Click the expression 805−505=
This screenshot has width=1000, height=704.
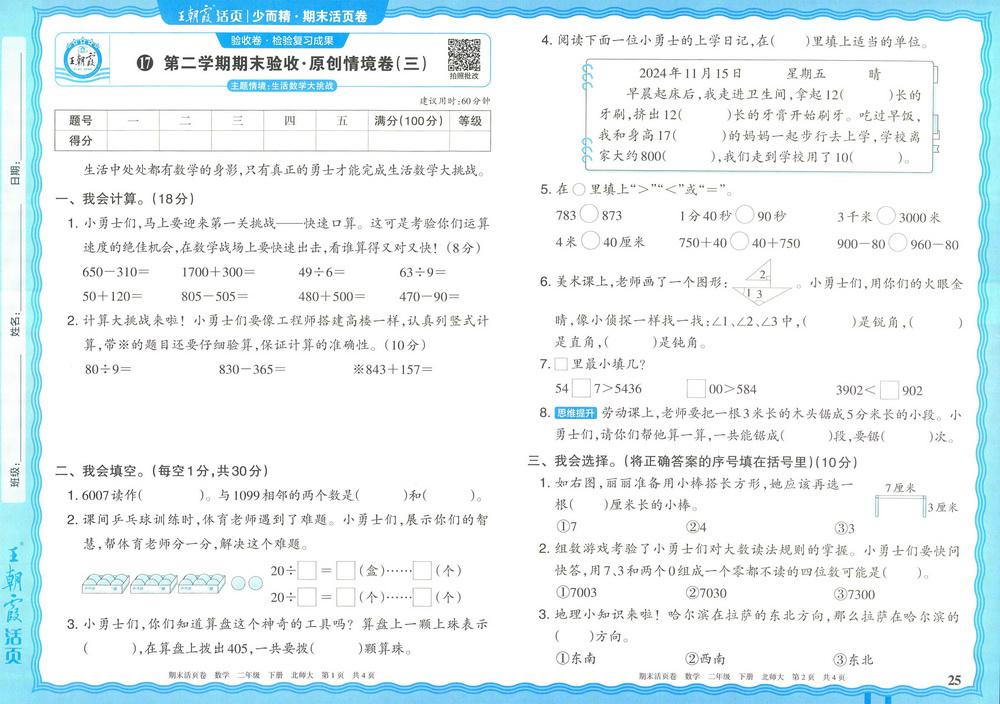[x=215, y=297]
